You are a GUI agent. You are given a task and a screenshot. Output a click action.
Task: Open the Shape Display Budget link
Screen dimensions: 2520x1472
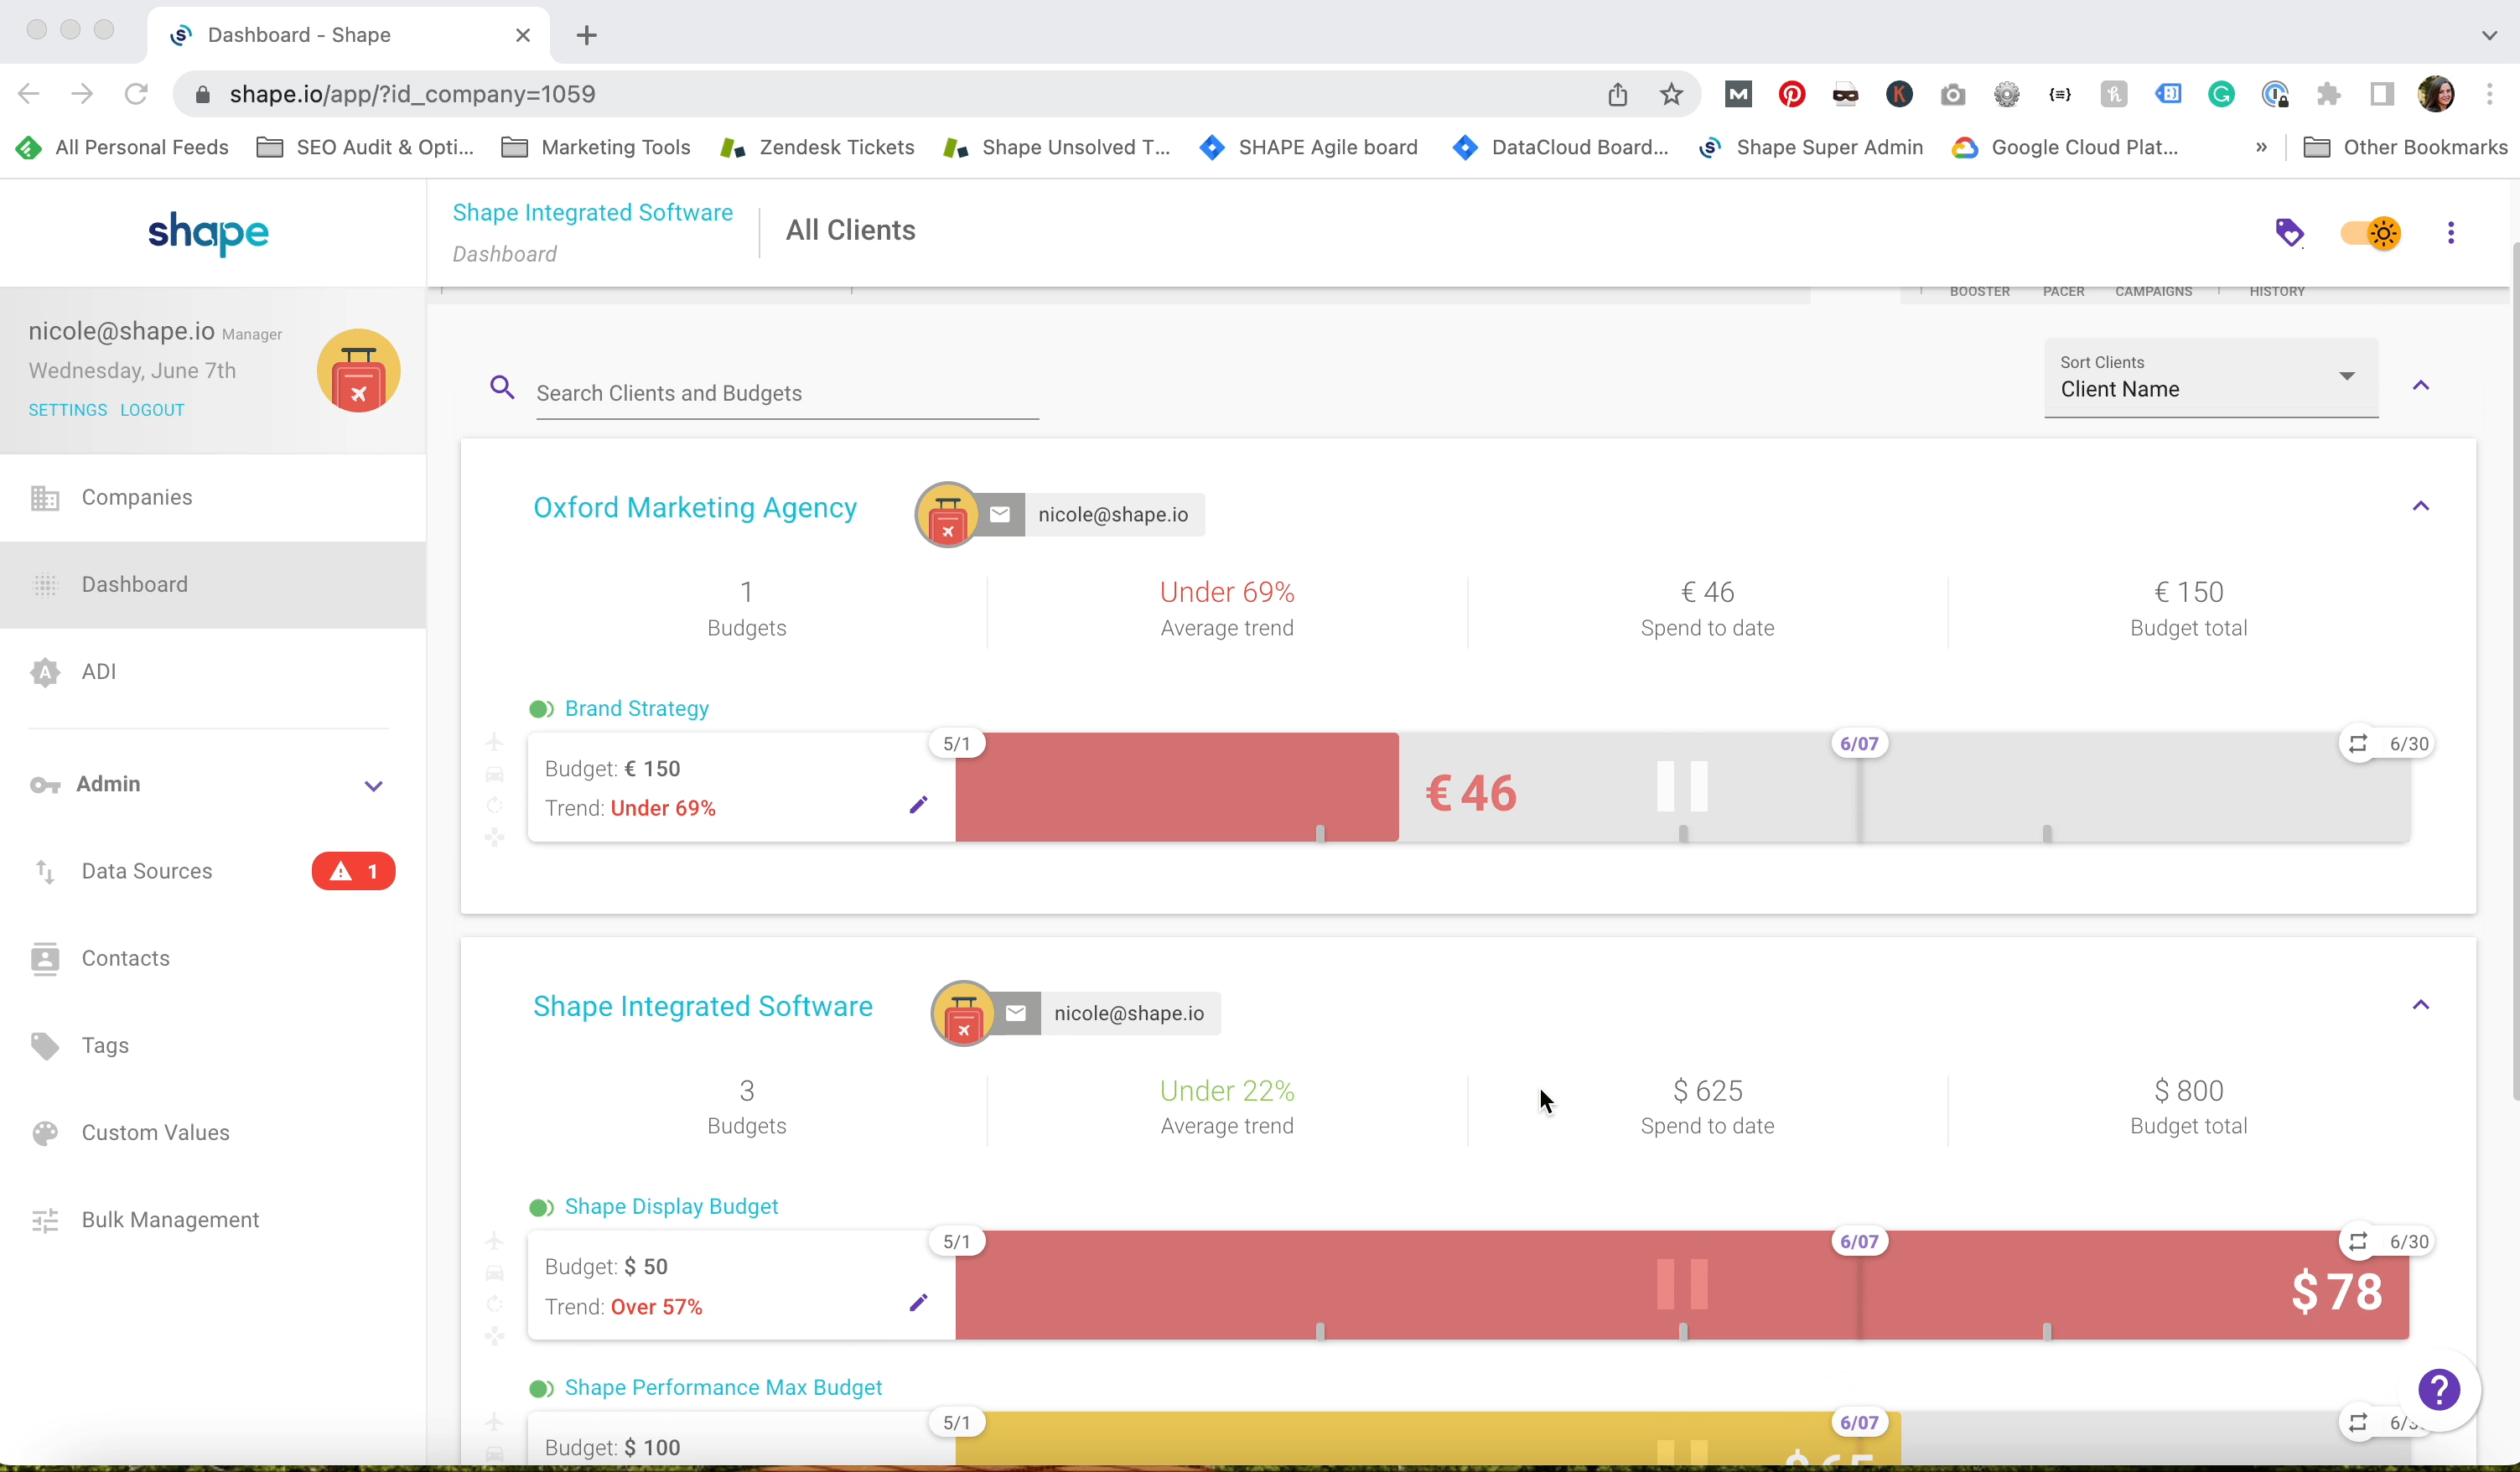click(x=671, y=1206)
